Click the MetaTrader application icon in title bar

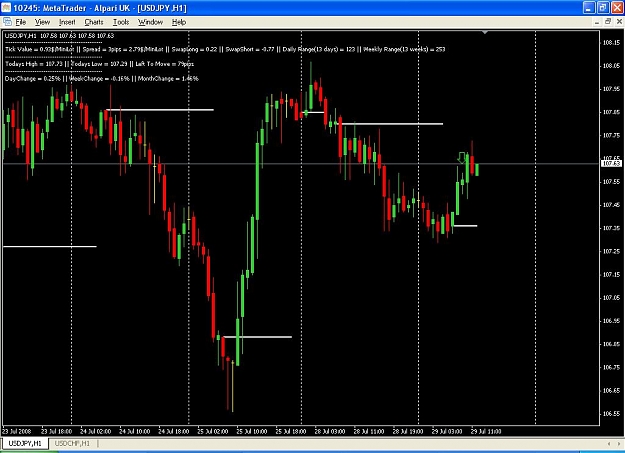click(6, 8)
